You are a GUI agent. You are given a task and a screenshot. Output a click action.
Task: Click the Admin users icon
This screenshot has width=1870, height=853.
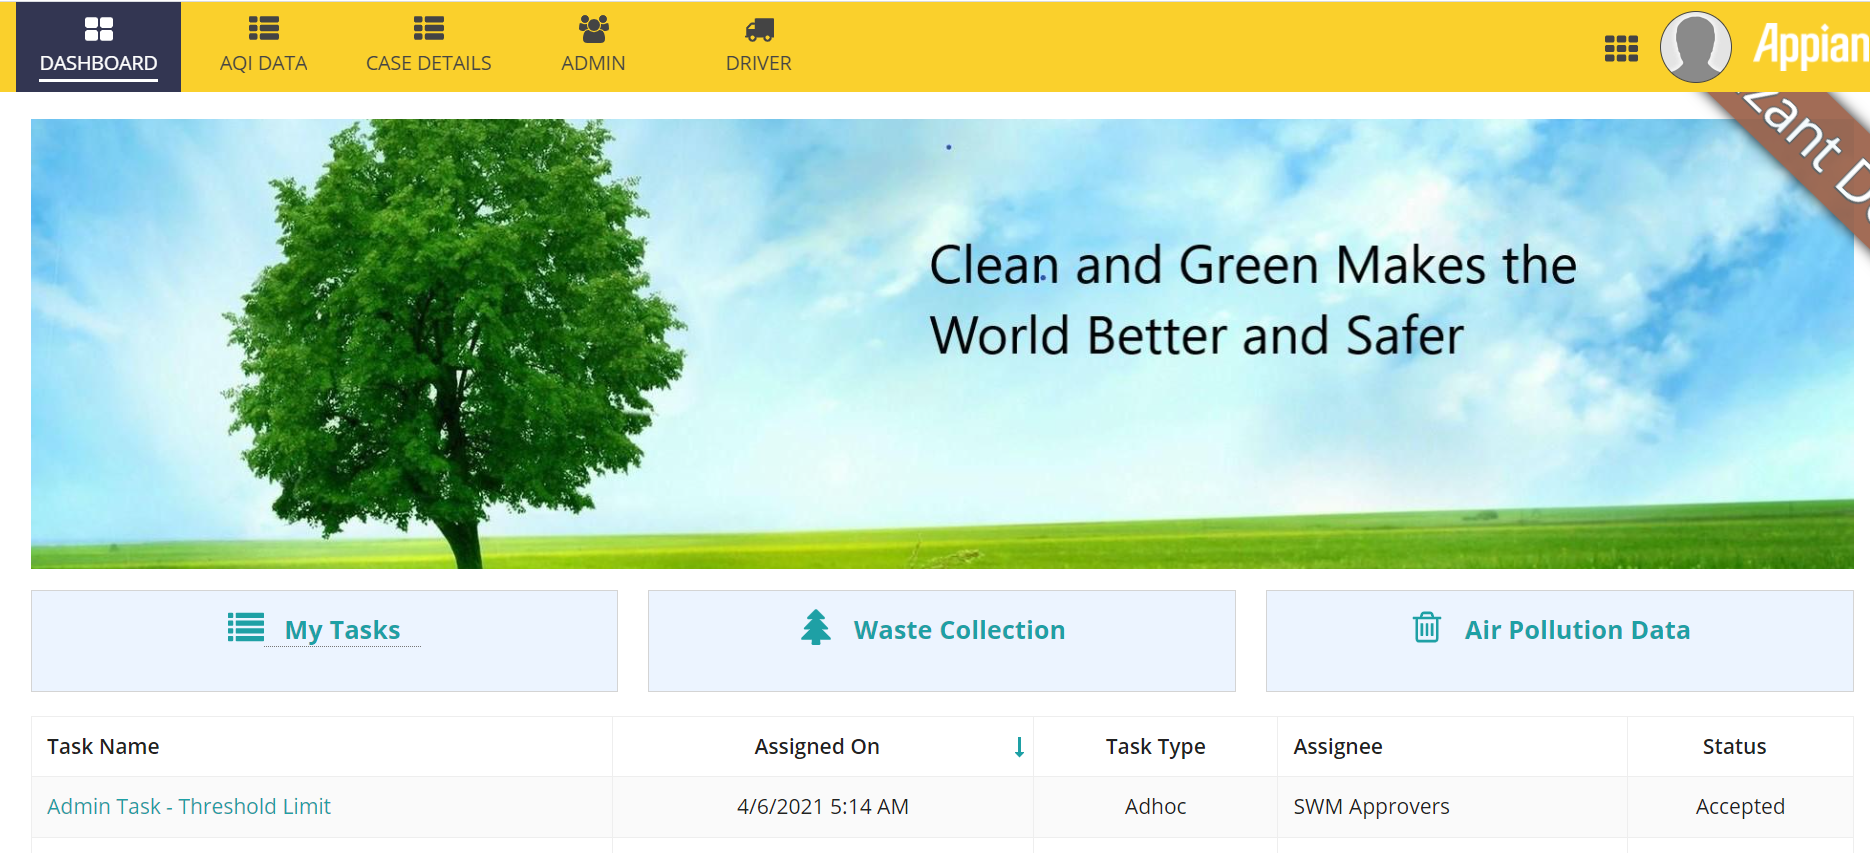tap(593, 29)
